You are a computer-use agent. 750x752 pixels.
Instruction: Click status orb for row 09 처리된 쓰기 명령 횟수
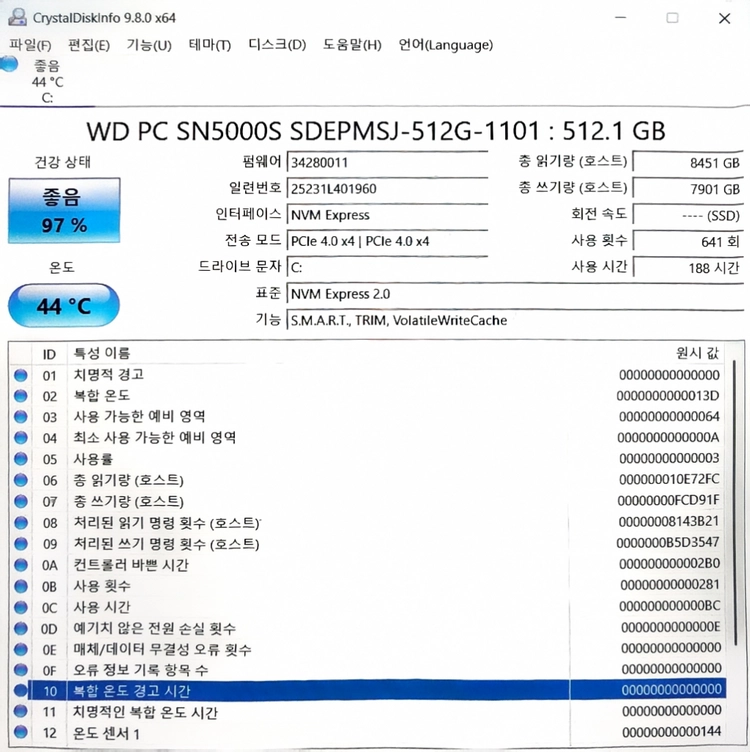(21, 543)
